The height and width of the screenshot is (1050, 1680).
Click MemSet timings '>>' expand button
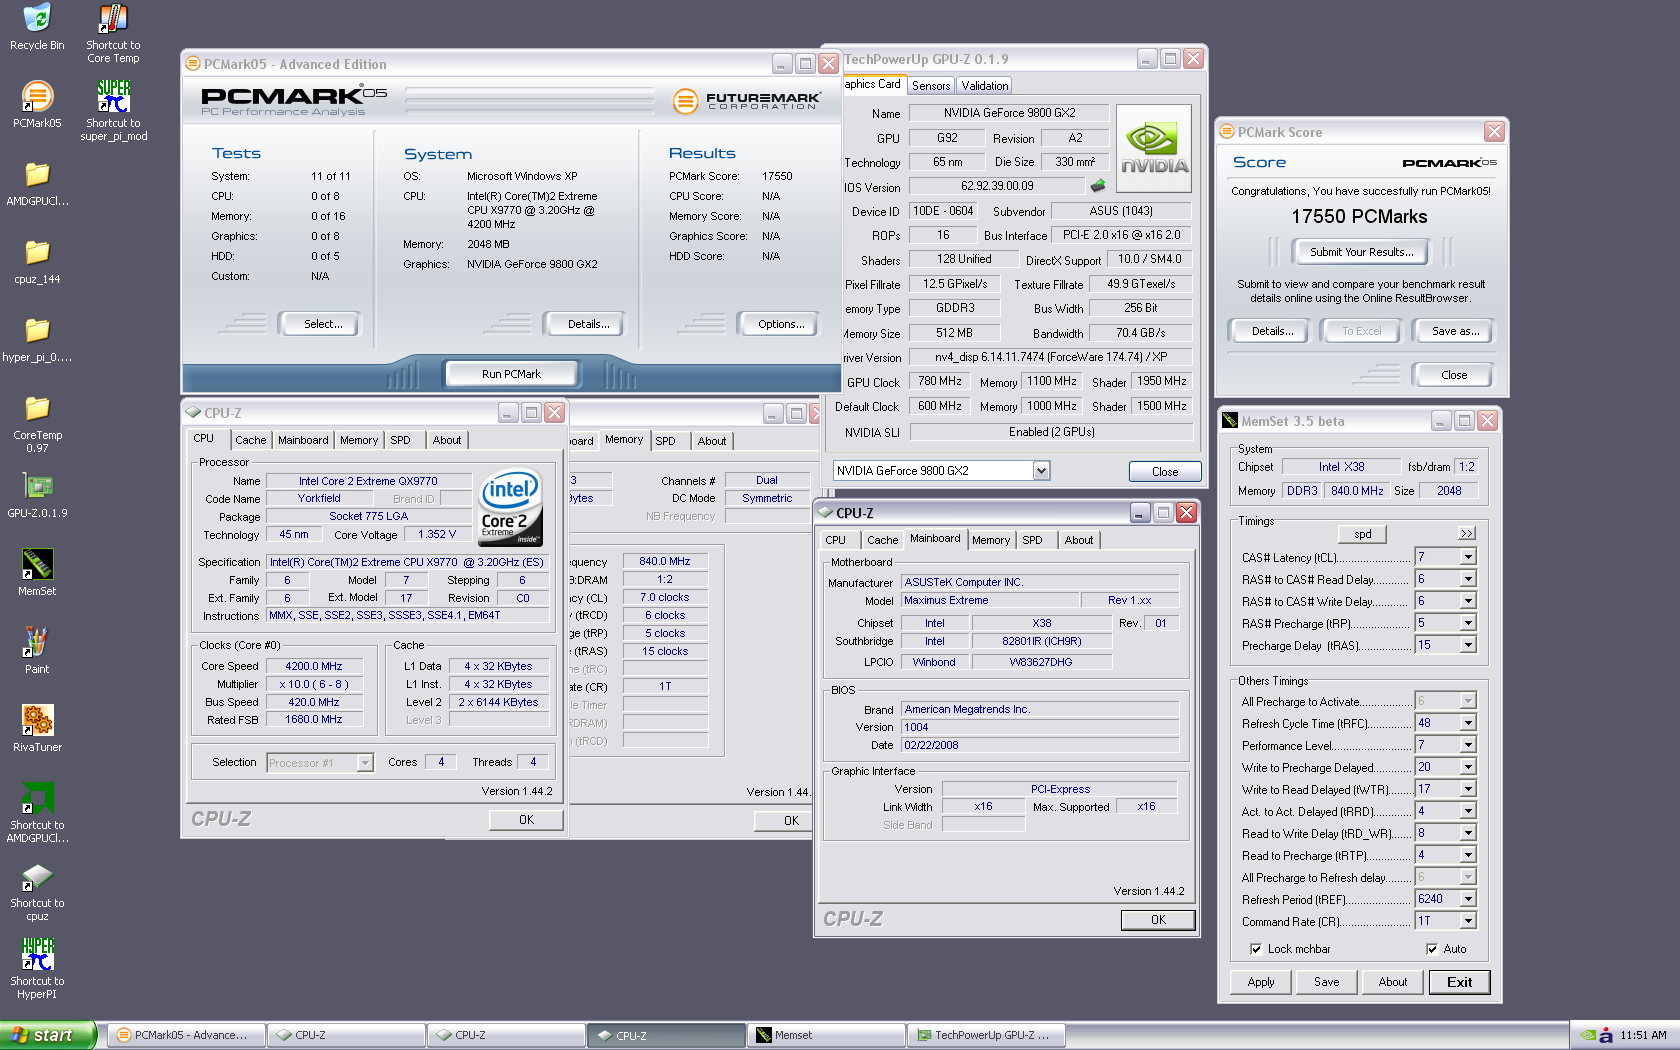(1466, 534)
